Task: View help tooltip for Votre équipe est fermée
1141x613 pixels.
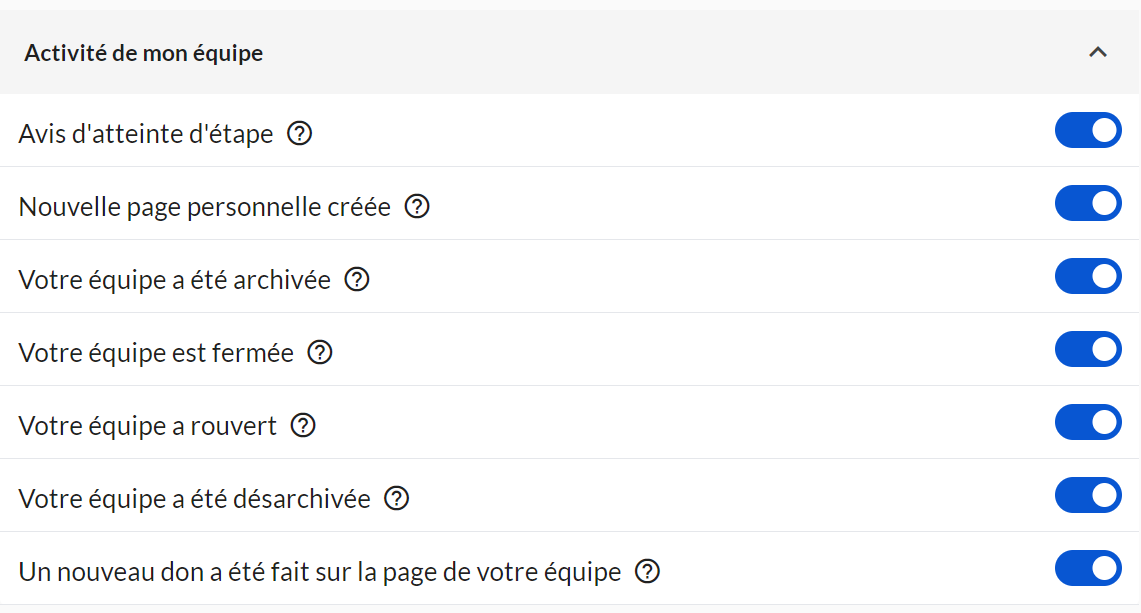Action: point(320,352)
